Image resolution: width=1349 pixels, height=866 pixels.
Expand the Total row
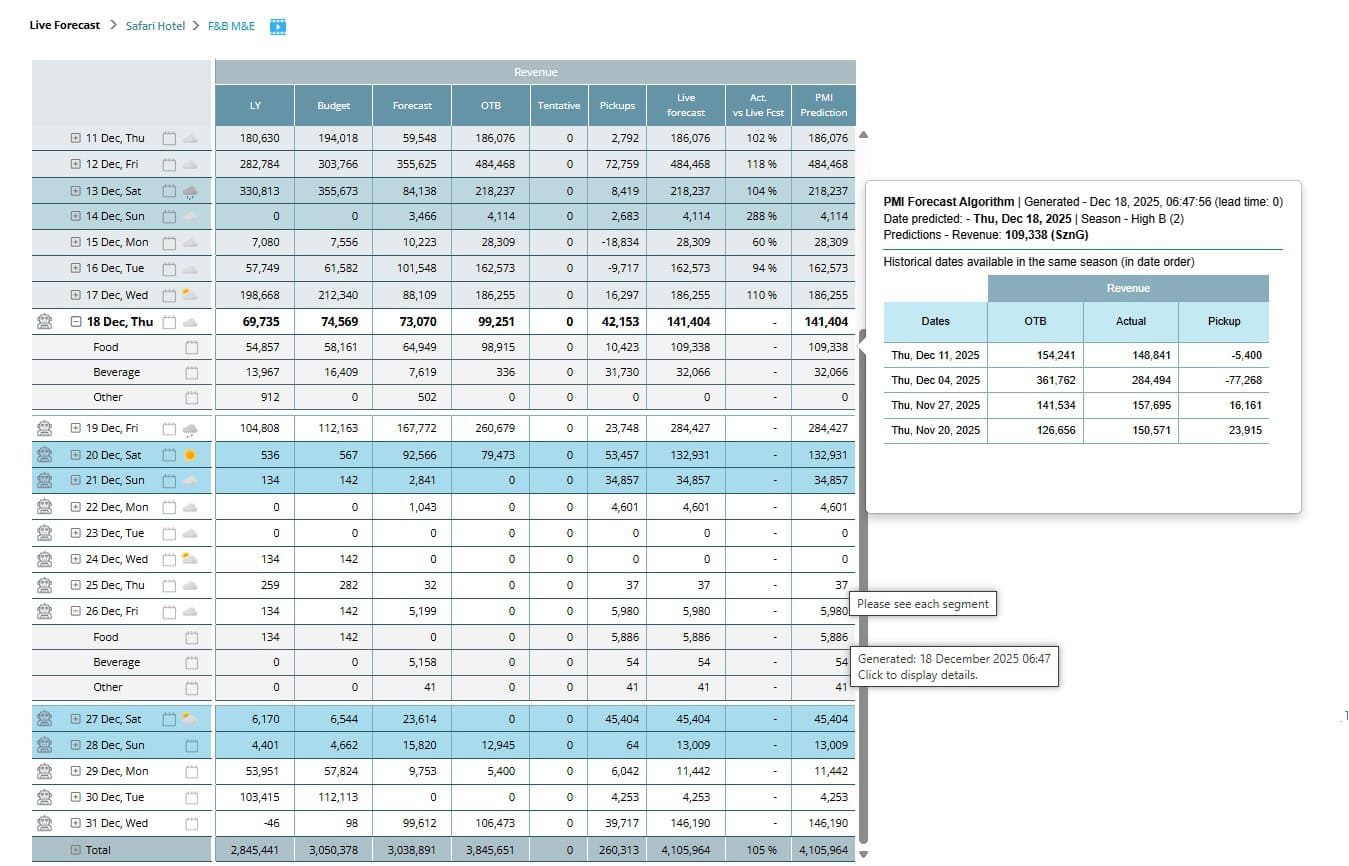coord(76,850)
